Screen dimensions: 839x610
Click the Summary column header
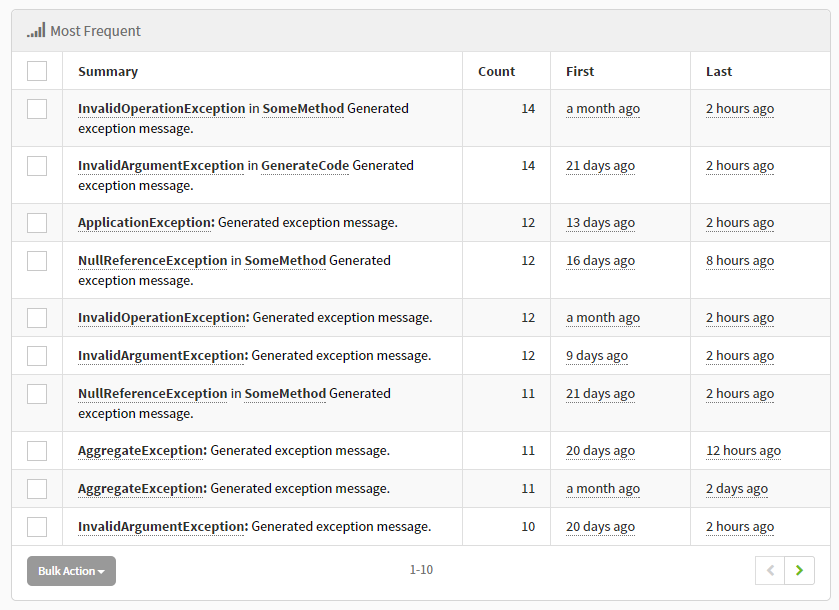click(107, 71)
